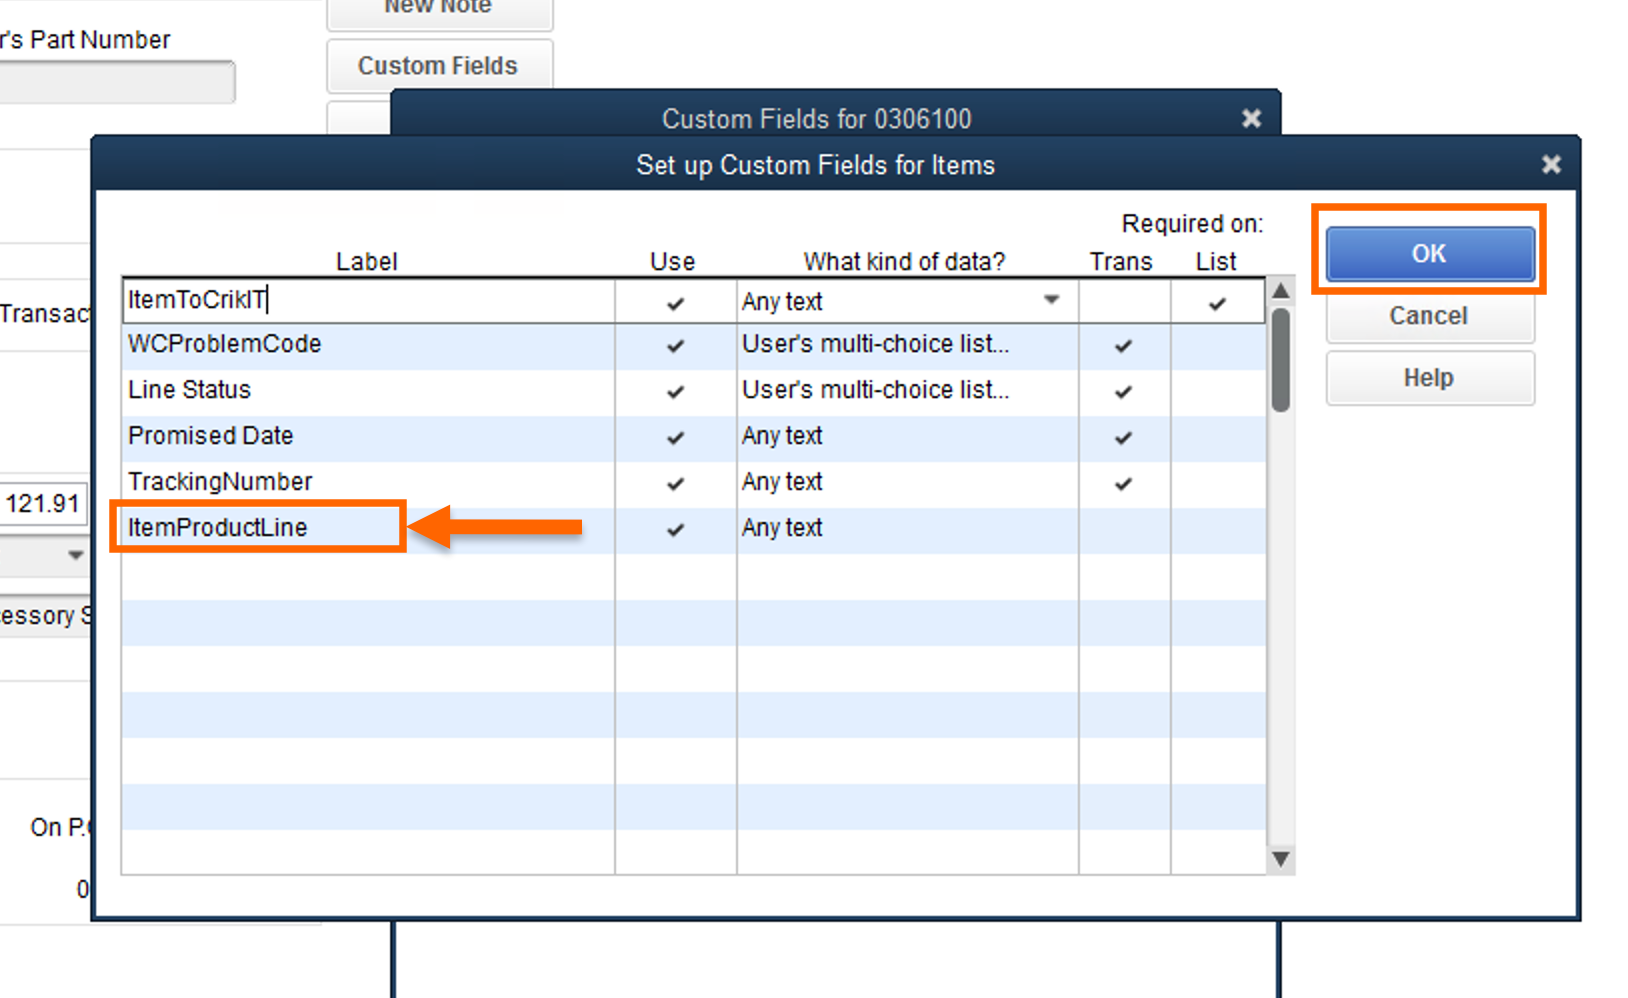Open the dropdown arrow below 121.91 field
1628x998 pixels.
tap(75, 555)
